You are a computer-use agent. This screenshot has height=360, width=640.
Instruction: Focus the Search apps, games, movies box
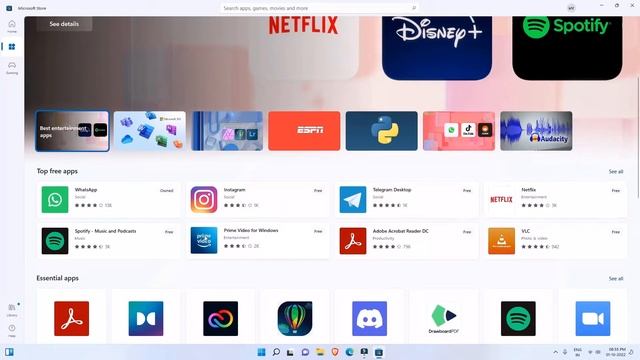319,8
